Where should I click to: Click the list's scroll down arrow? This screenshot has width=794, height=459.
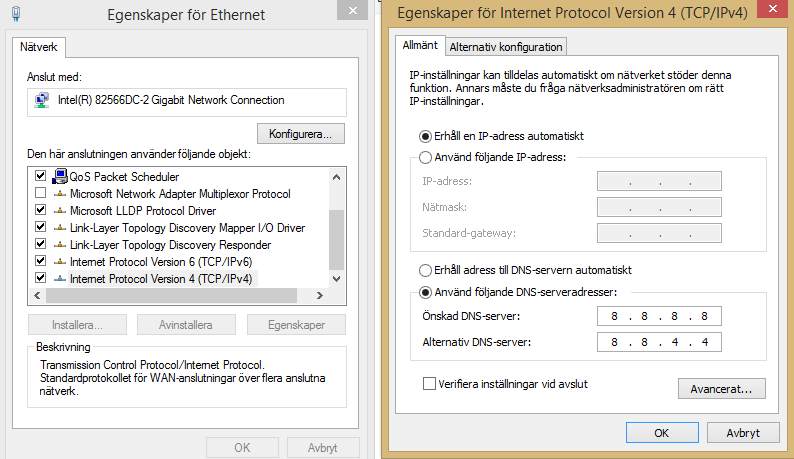pos(336,279)
